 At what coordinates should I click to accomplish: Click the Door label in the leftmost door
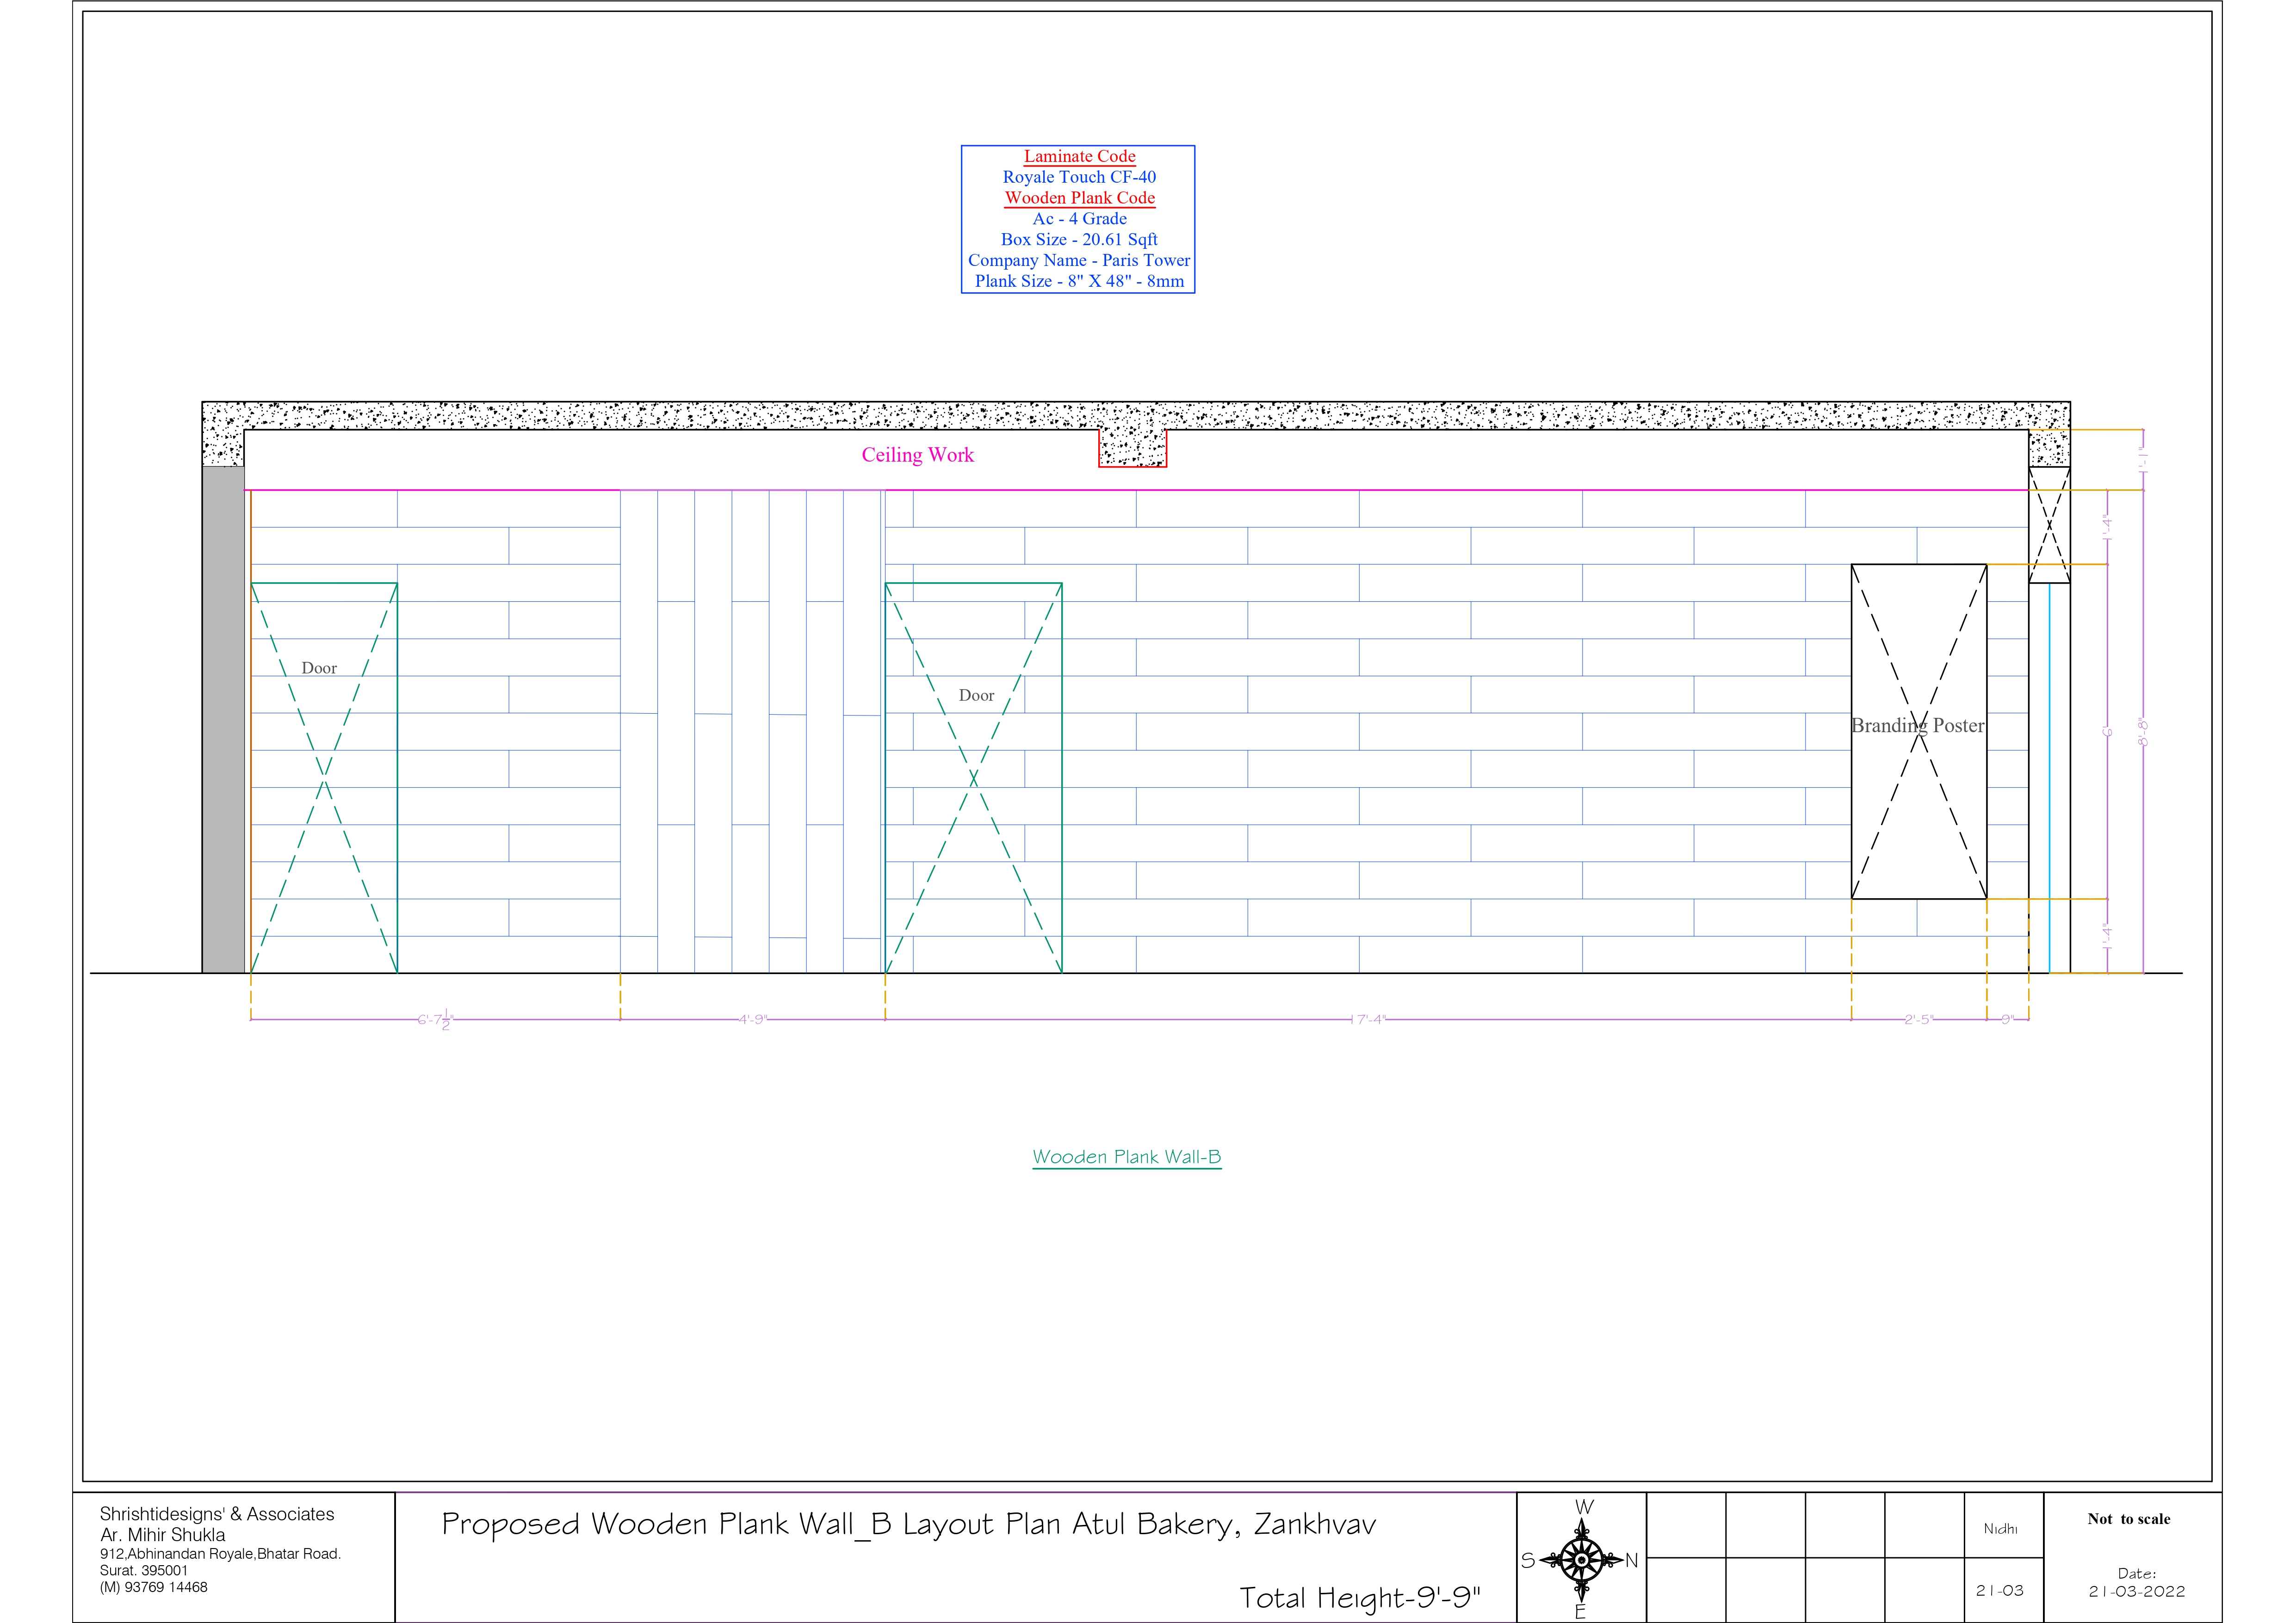coord(319,668)
